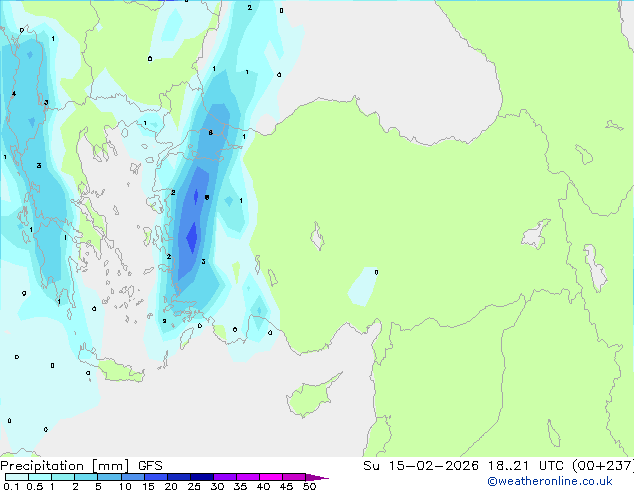Click legend value label '35'

(x=240, y=486)
